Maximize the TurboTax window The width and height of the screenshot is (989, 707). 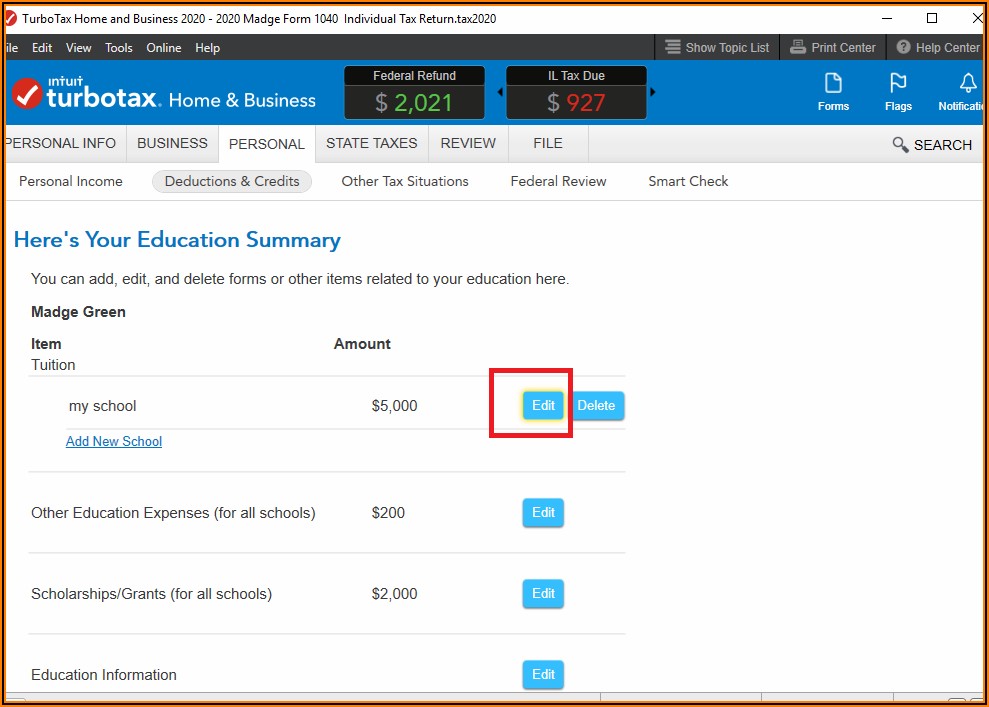932,18
